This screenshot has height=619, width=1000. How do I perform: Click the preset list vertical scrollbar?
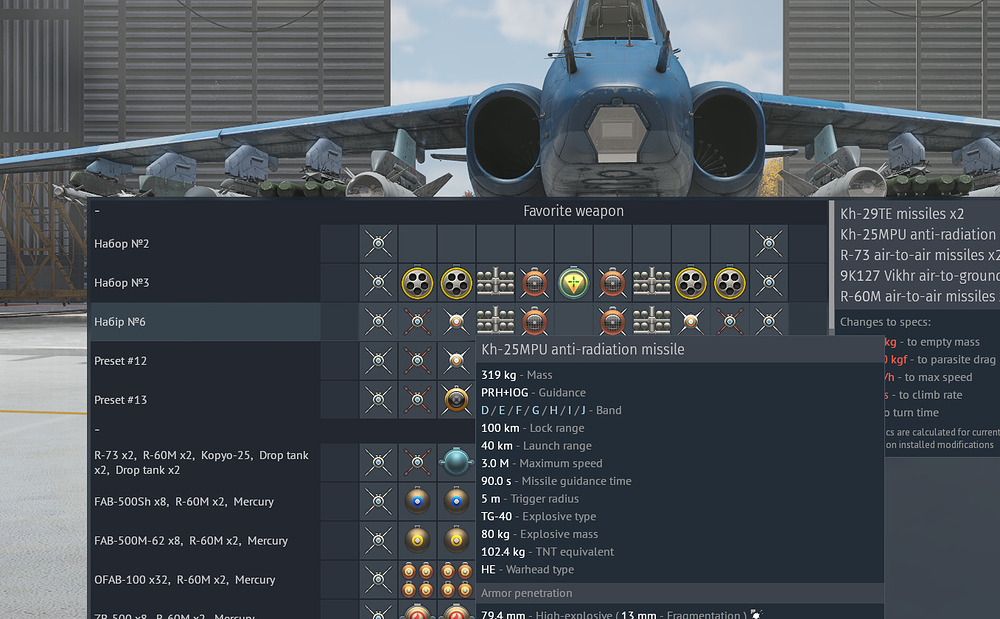pos(831,266)
